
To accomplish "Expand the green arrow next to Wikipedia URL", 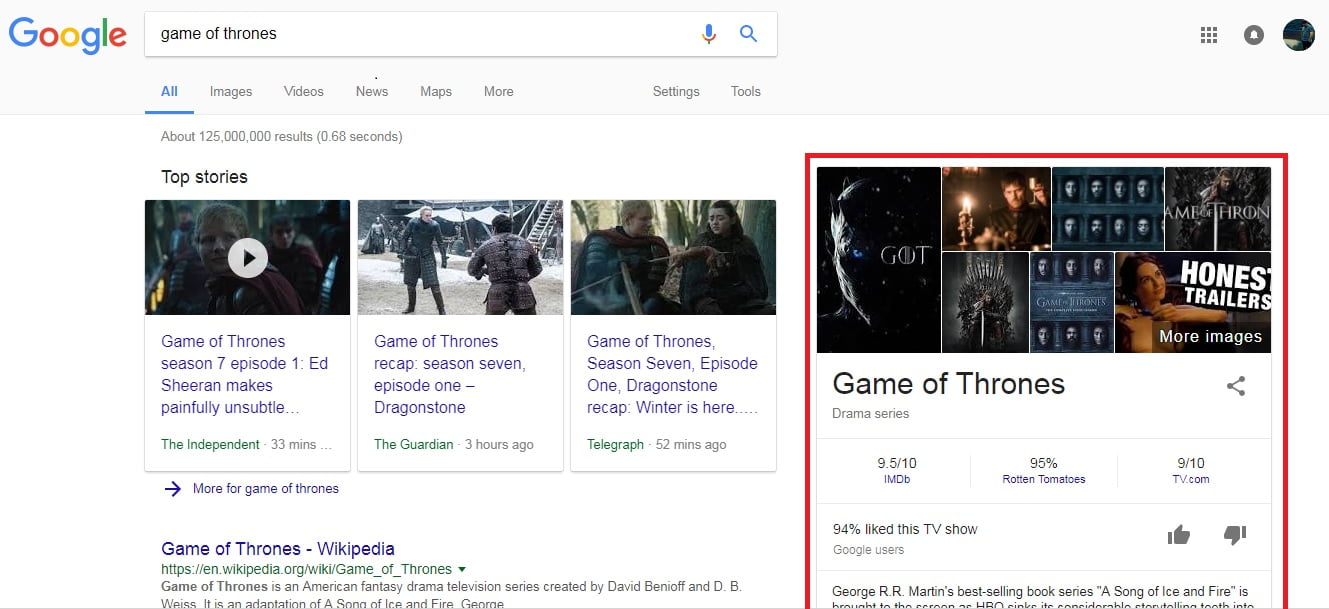I will pyautogui.click(x=461, y=569).
